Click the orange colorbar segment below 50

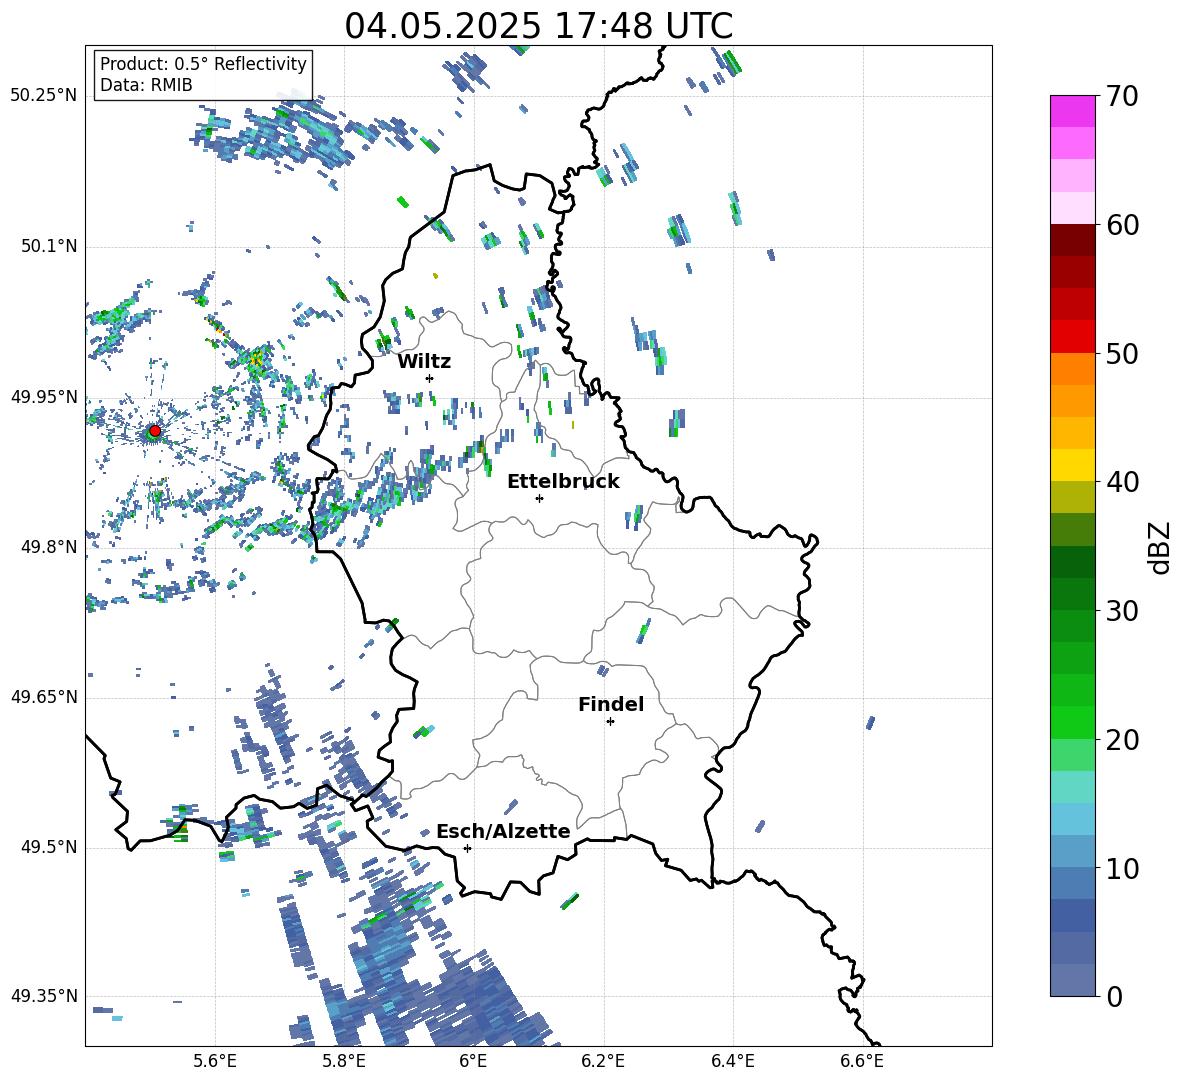point(1073,369)
